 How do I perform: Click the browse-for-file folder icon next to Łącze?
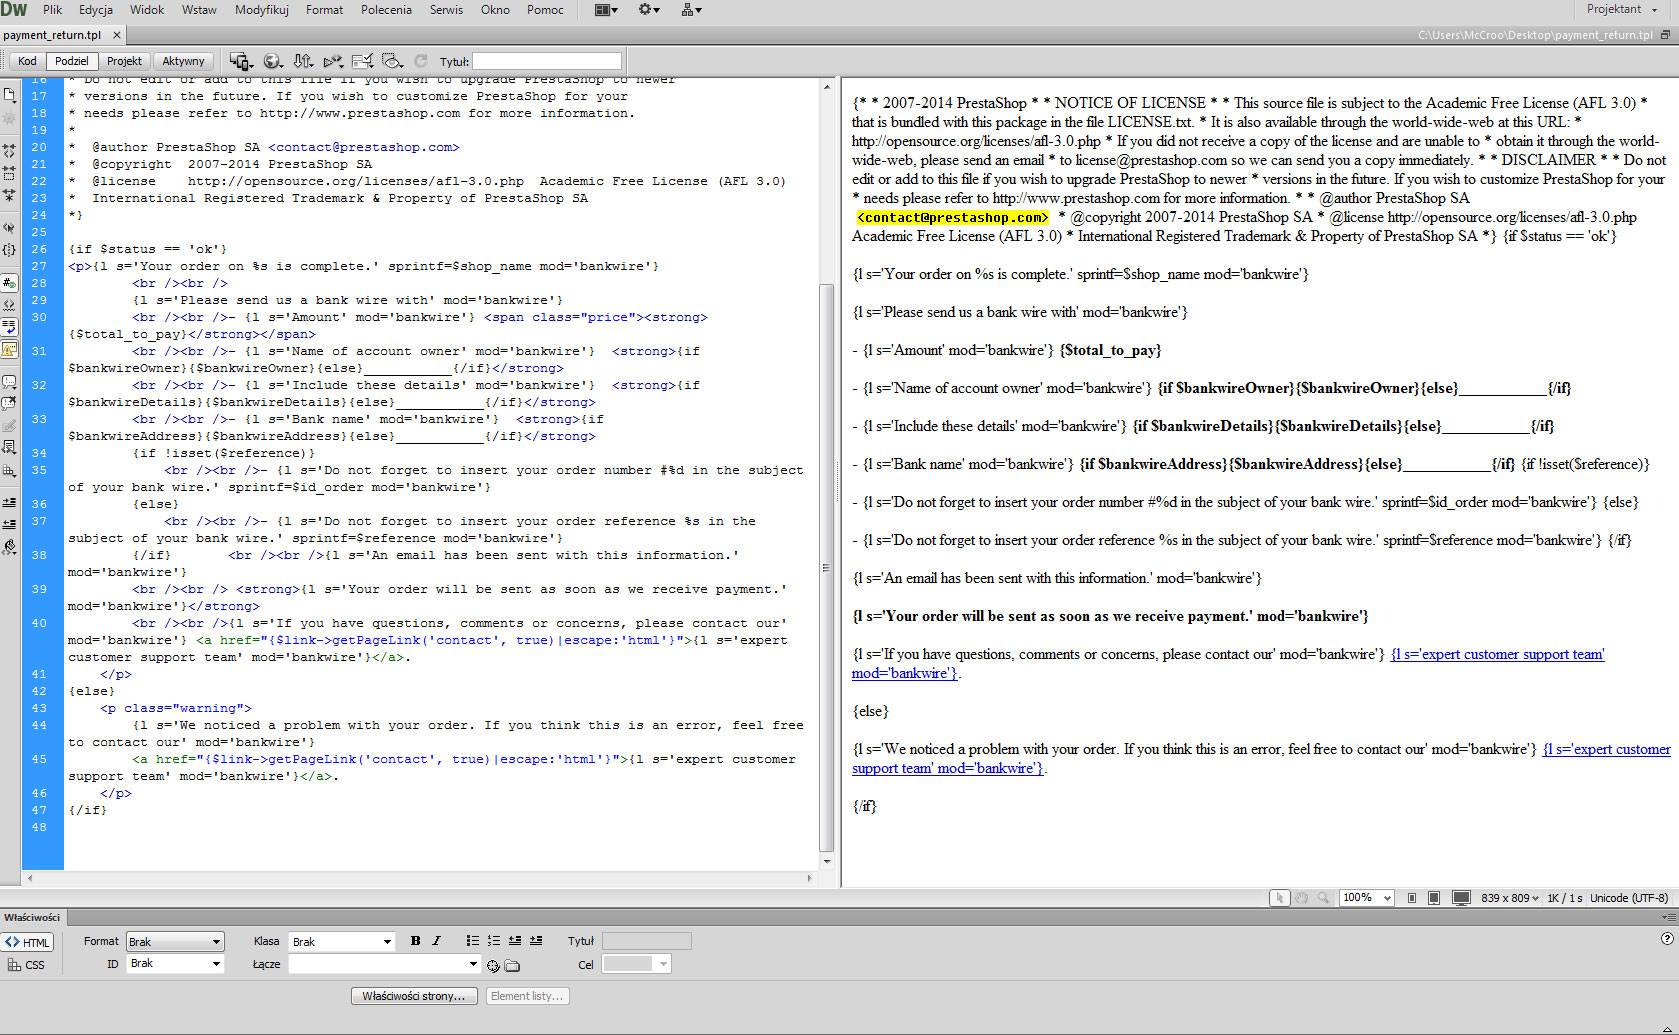point(512,966)
